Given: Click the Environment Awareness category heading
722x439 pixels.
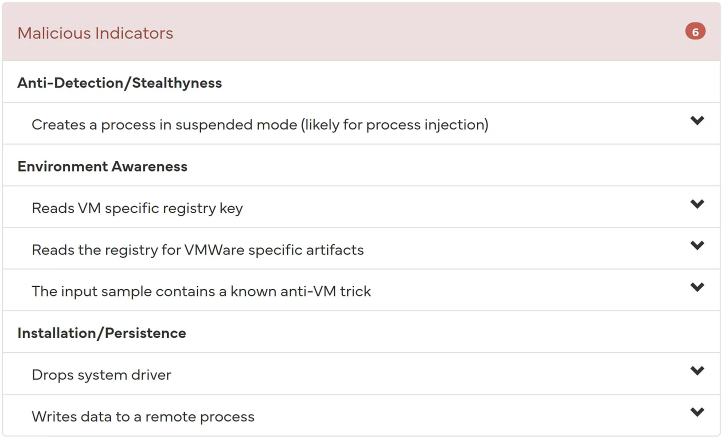Looking at the screenshot, I should [102, 166].
